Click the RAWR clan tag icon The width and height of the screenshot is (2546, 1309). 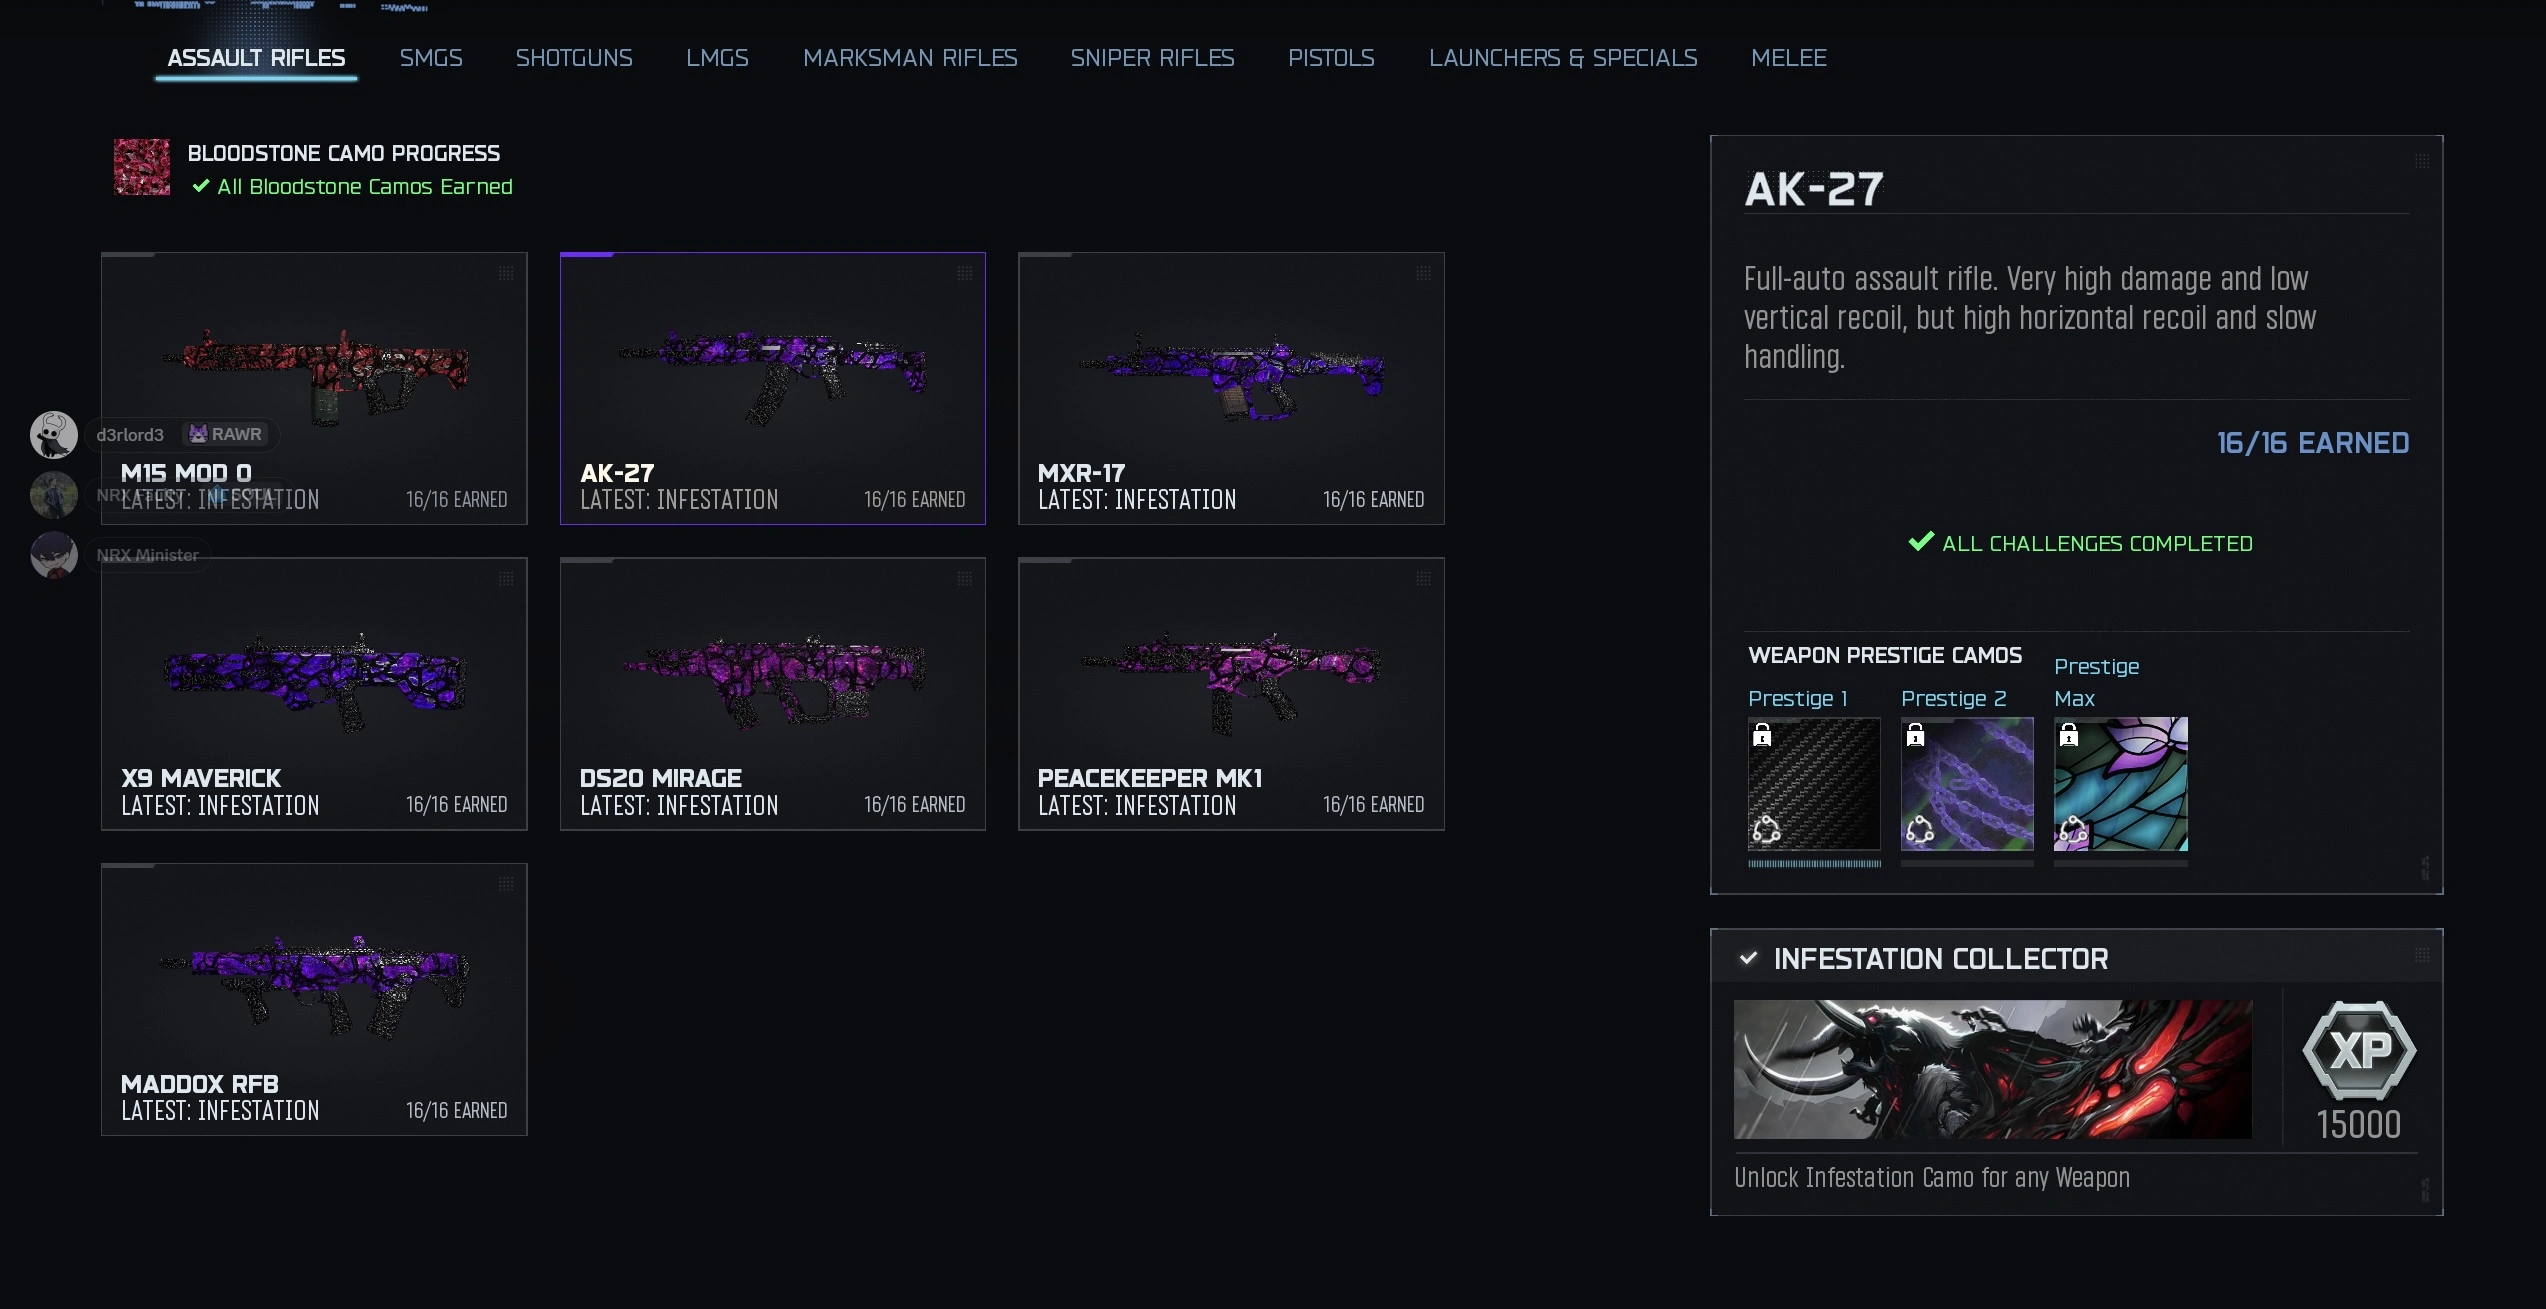(198, 434)
